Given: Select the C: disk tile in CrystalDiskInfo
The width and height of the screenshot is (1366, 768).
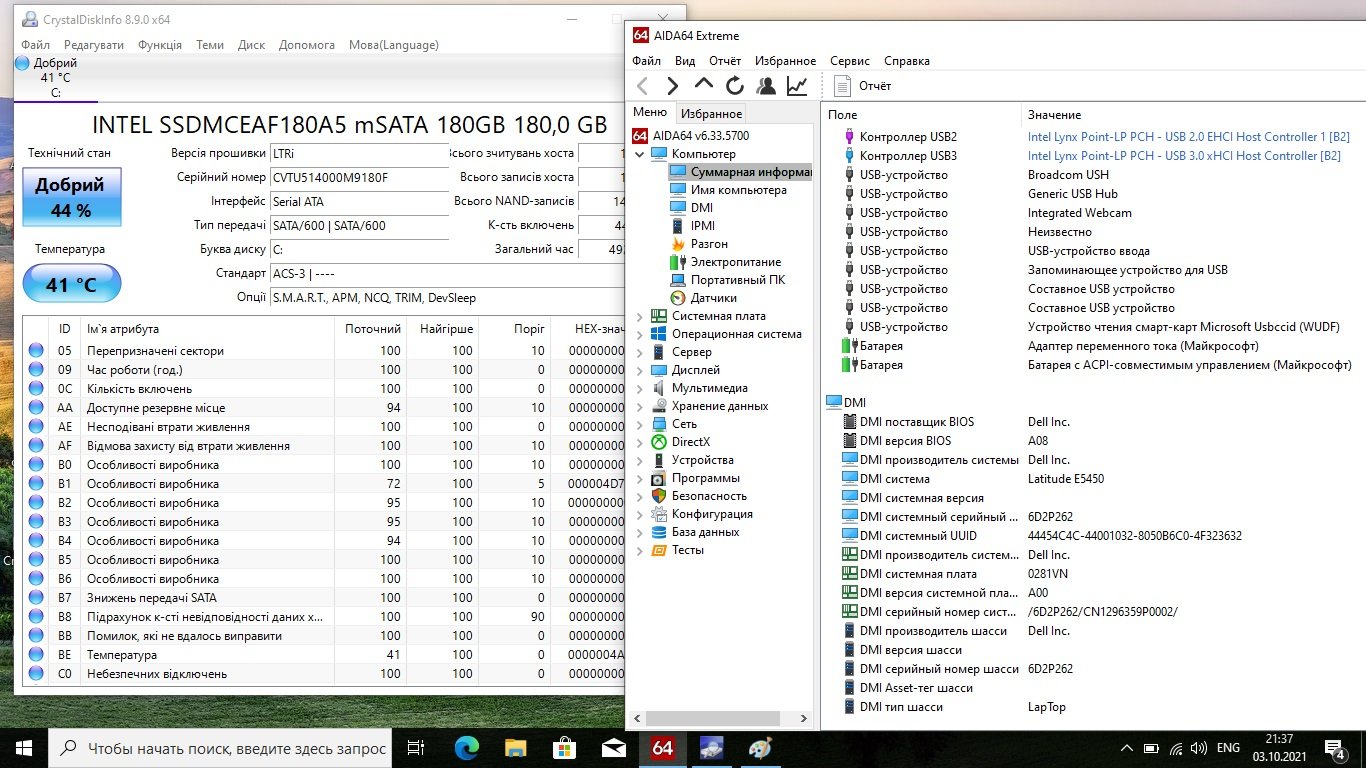Looking at the screenshot, I should pos(56,78).
